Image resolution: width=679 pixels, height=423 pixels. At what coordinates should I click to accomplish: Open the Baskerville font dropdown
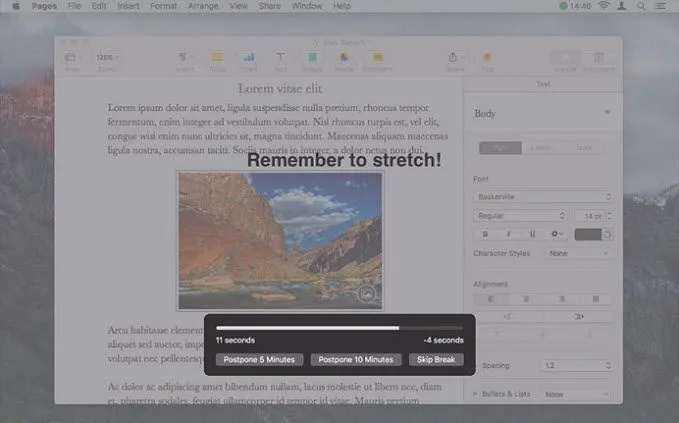pos(542,197)
